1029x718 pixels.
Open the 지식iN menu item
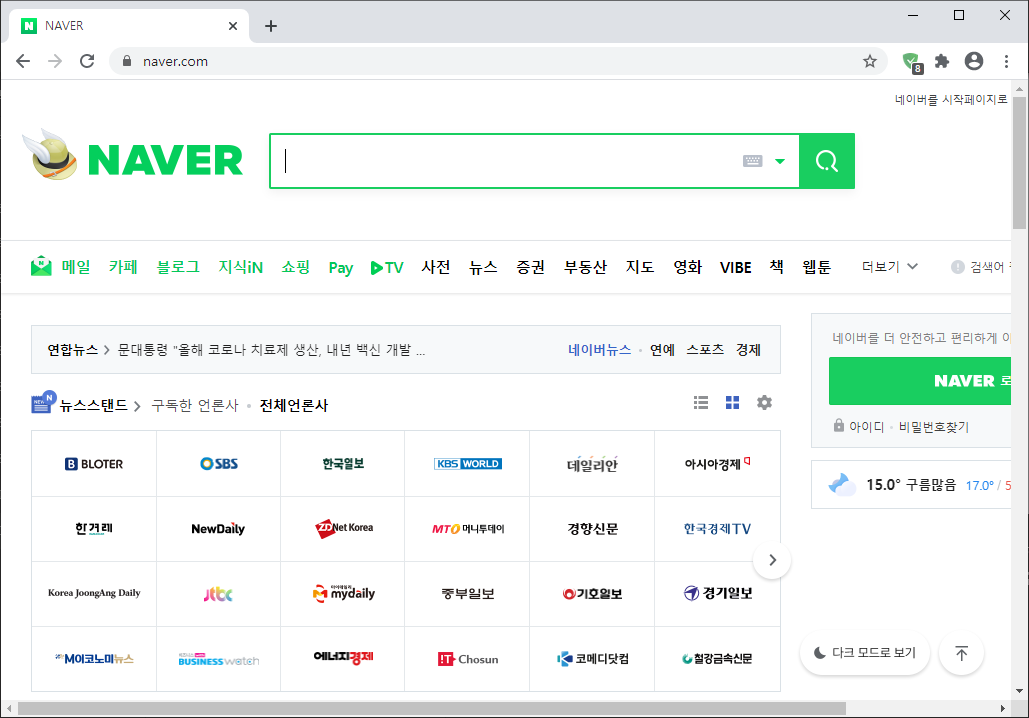(x=240, y=266)
